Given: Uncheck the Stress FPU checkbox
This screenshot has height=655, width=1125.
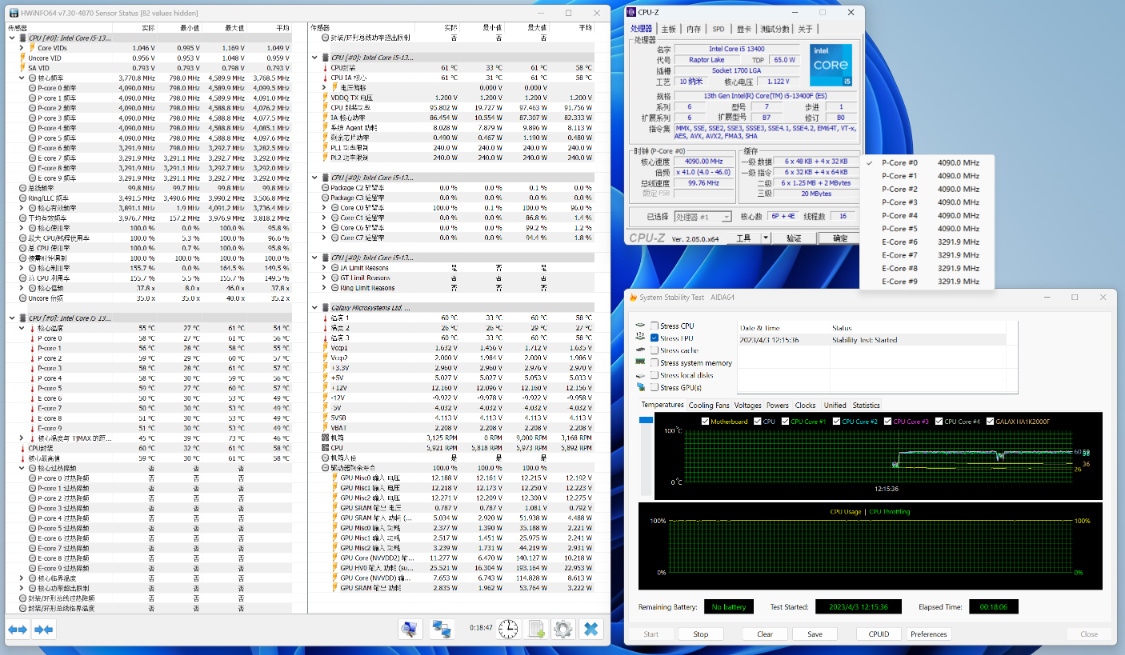Looking at the screenshot, I should (654, 338).
